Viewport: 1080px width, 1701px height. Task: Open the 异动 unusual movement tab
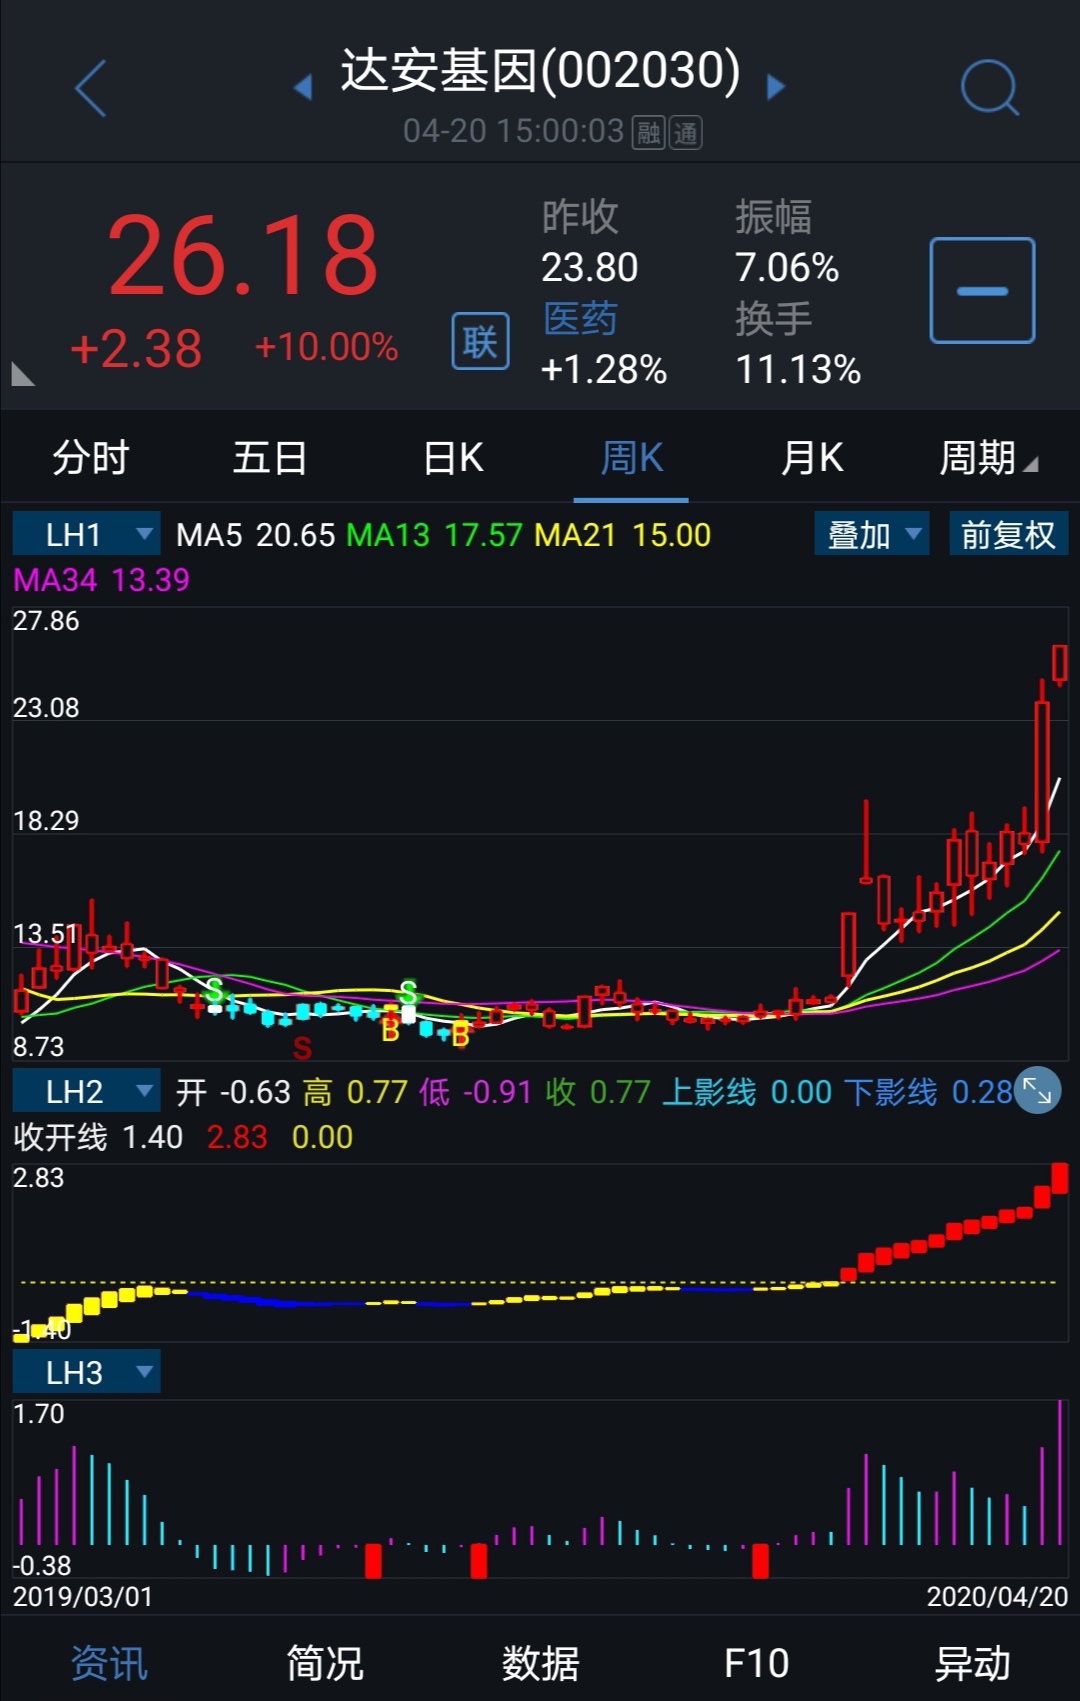[972, 1663]
